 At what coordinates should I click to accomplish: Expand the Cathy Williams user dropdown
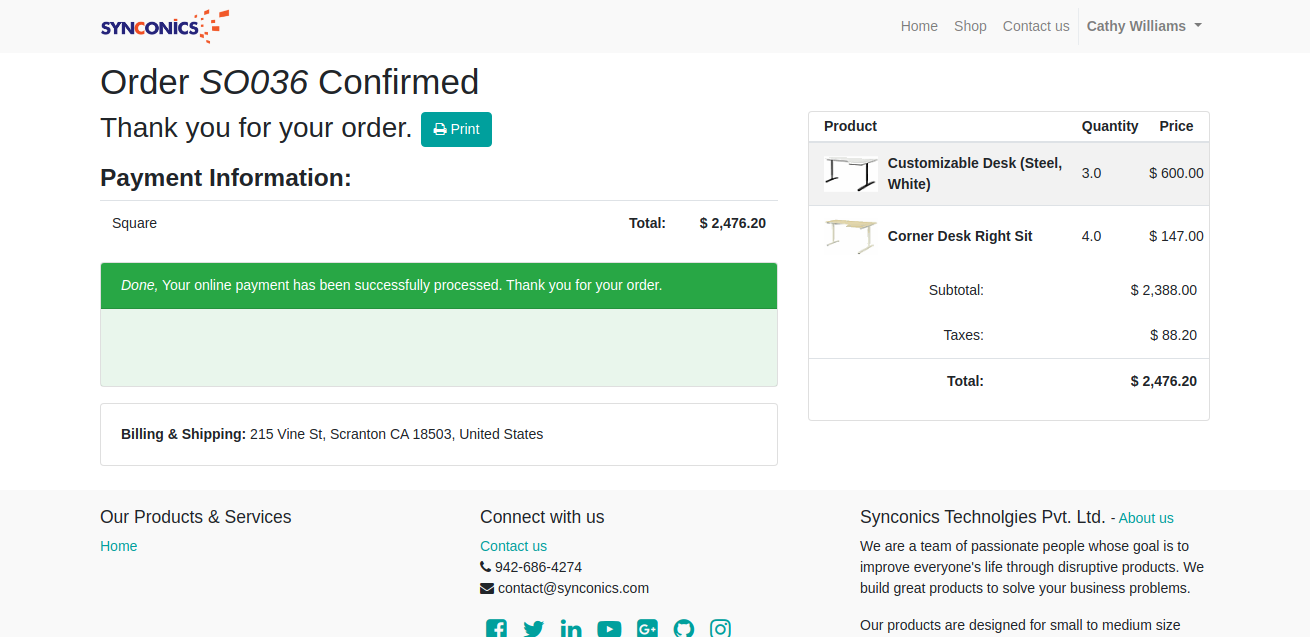click(1144, 26)
